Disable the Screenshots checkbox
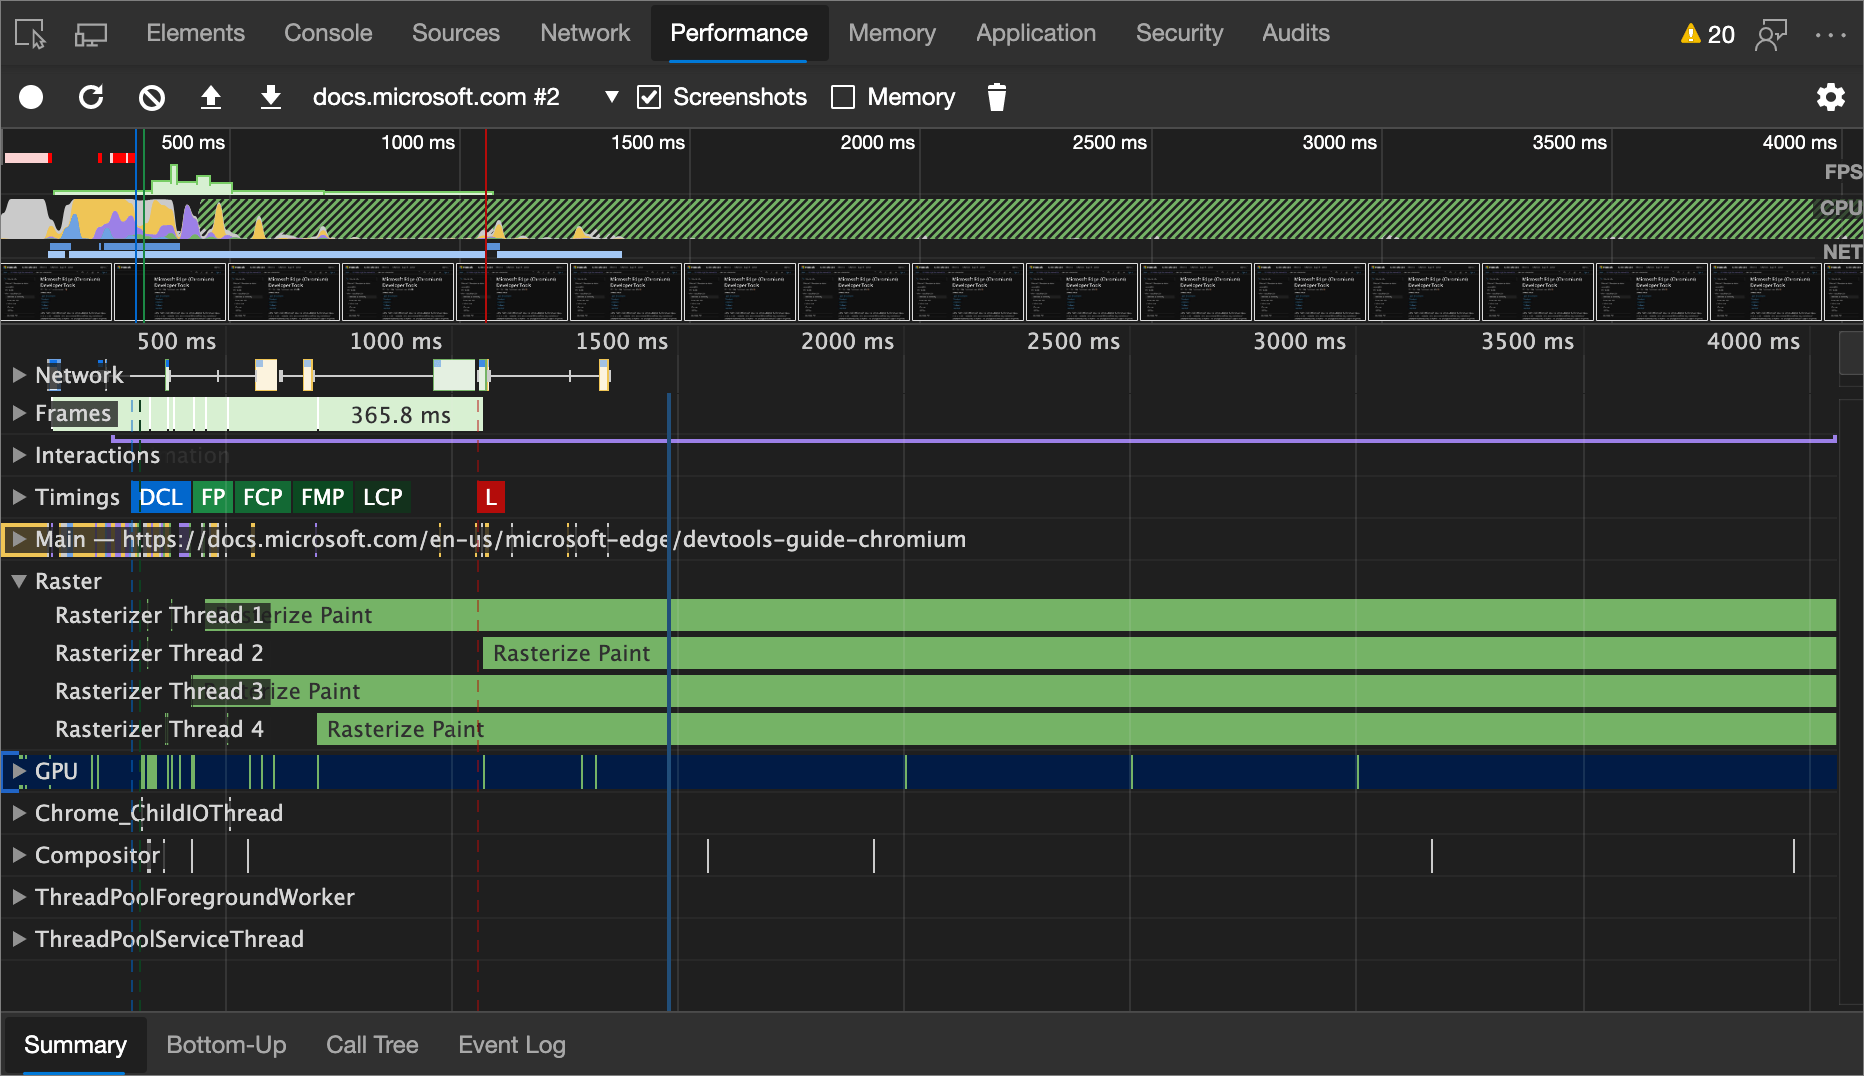1864x1076 pixels. coord(649,96)
